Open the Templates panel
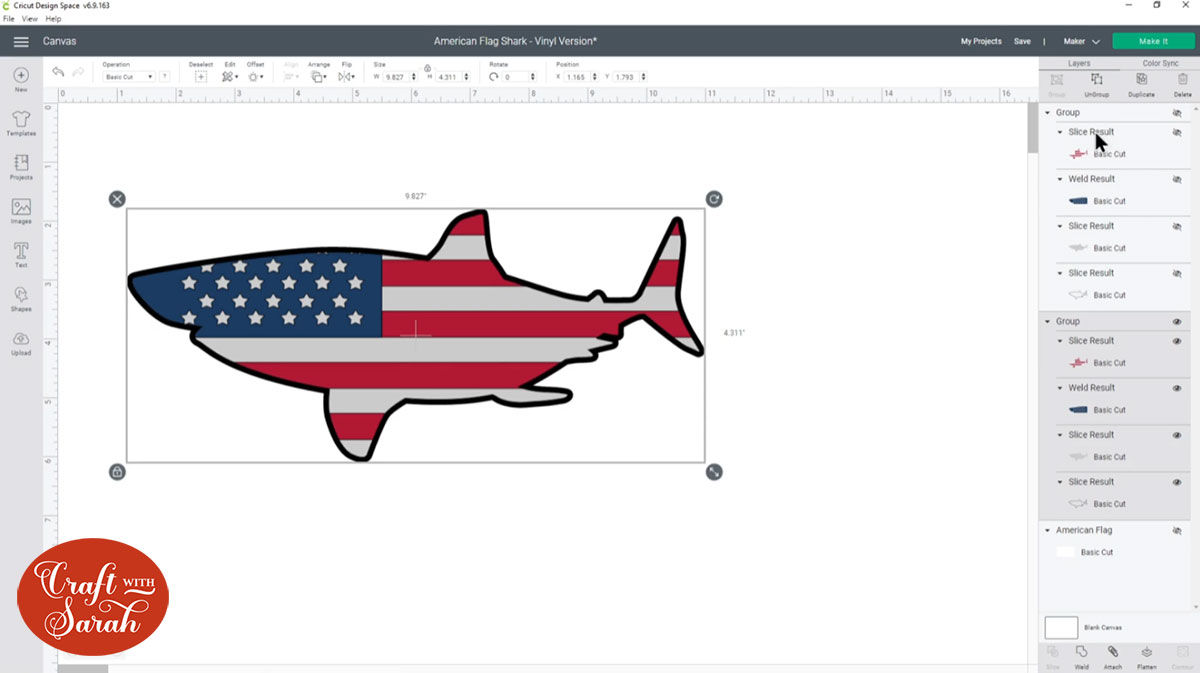Screen dimensions: 1200x673 point(21,123)
